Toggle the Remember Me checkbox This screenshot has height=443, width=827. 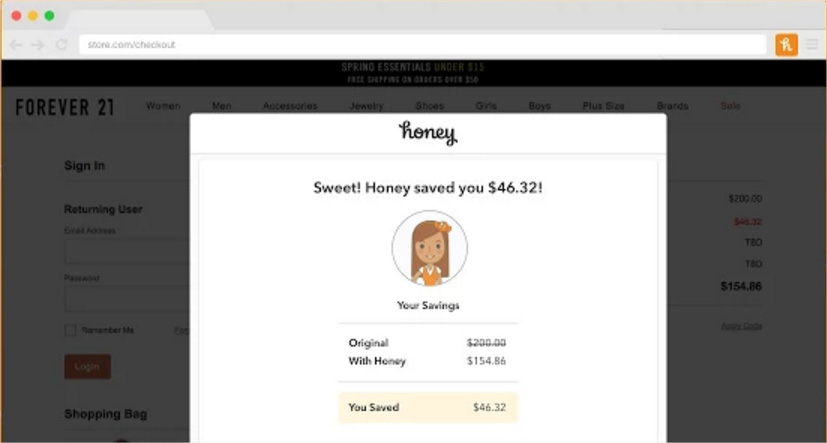click(70, 330)
